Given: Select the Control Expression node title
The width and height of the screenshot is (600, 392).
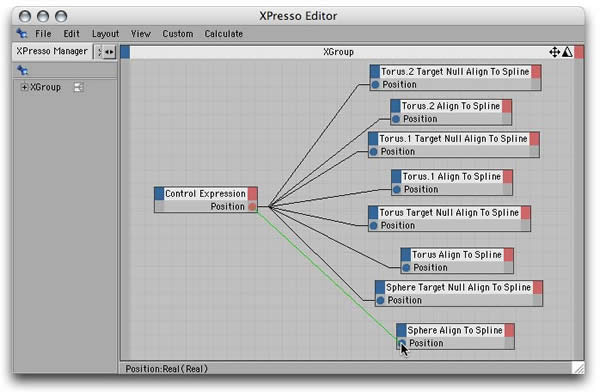Looking at the screenshot, I should pos(205,193).
